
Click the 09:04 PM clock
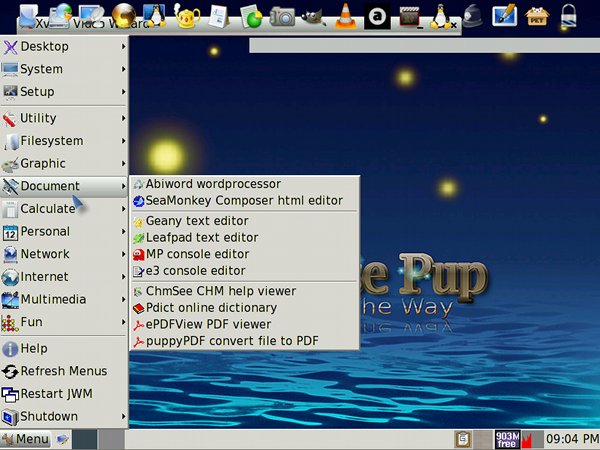click(x=572, y=439)
